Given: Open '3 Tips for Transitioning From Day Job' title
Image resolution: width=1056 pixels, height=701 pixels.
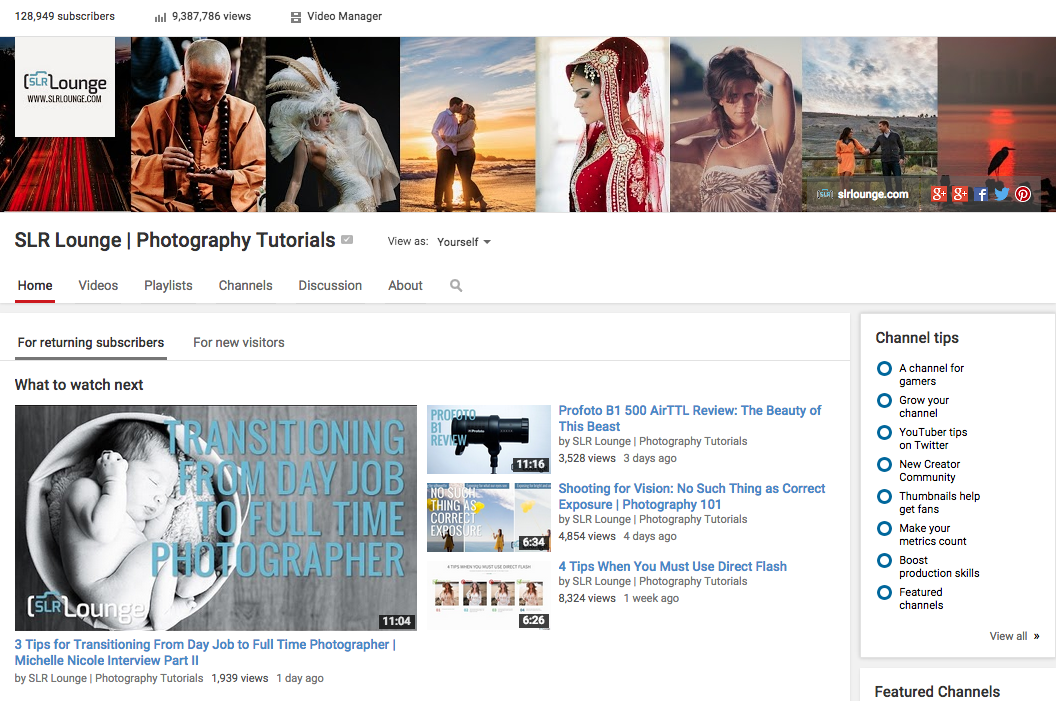Looking at the screenshot, I should (205, 653).
